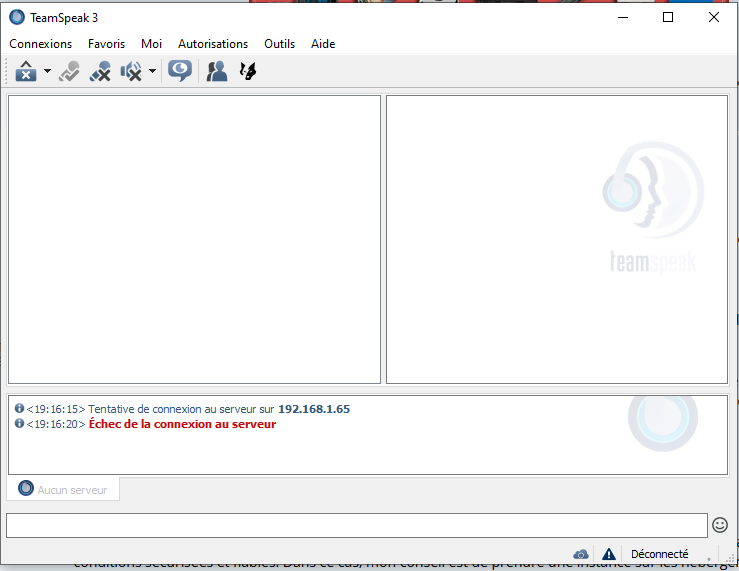Click the Déconnecté status text

coord(659,554)
